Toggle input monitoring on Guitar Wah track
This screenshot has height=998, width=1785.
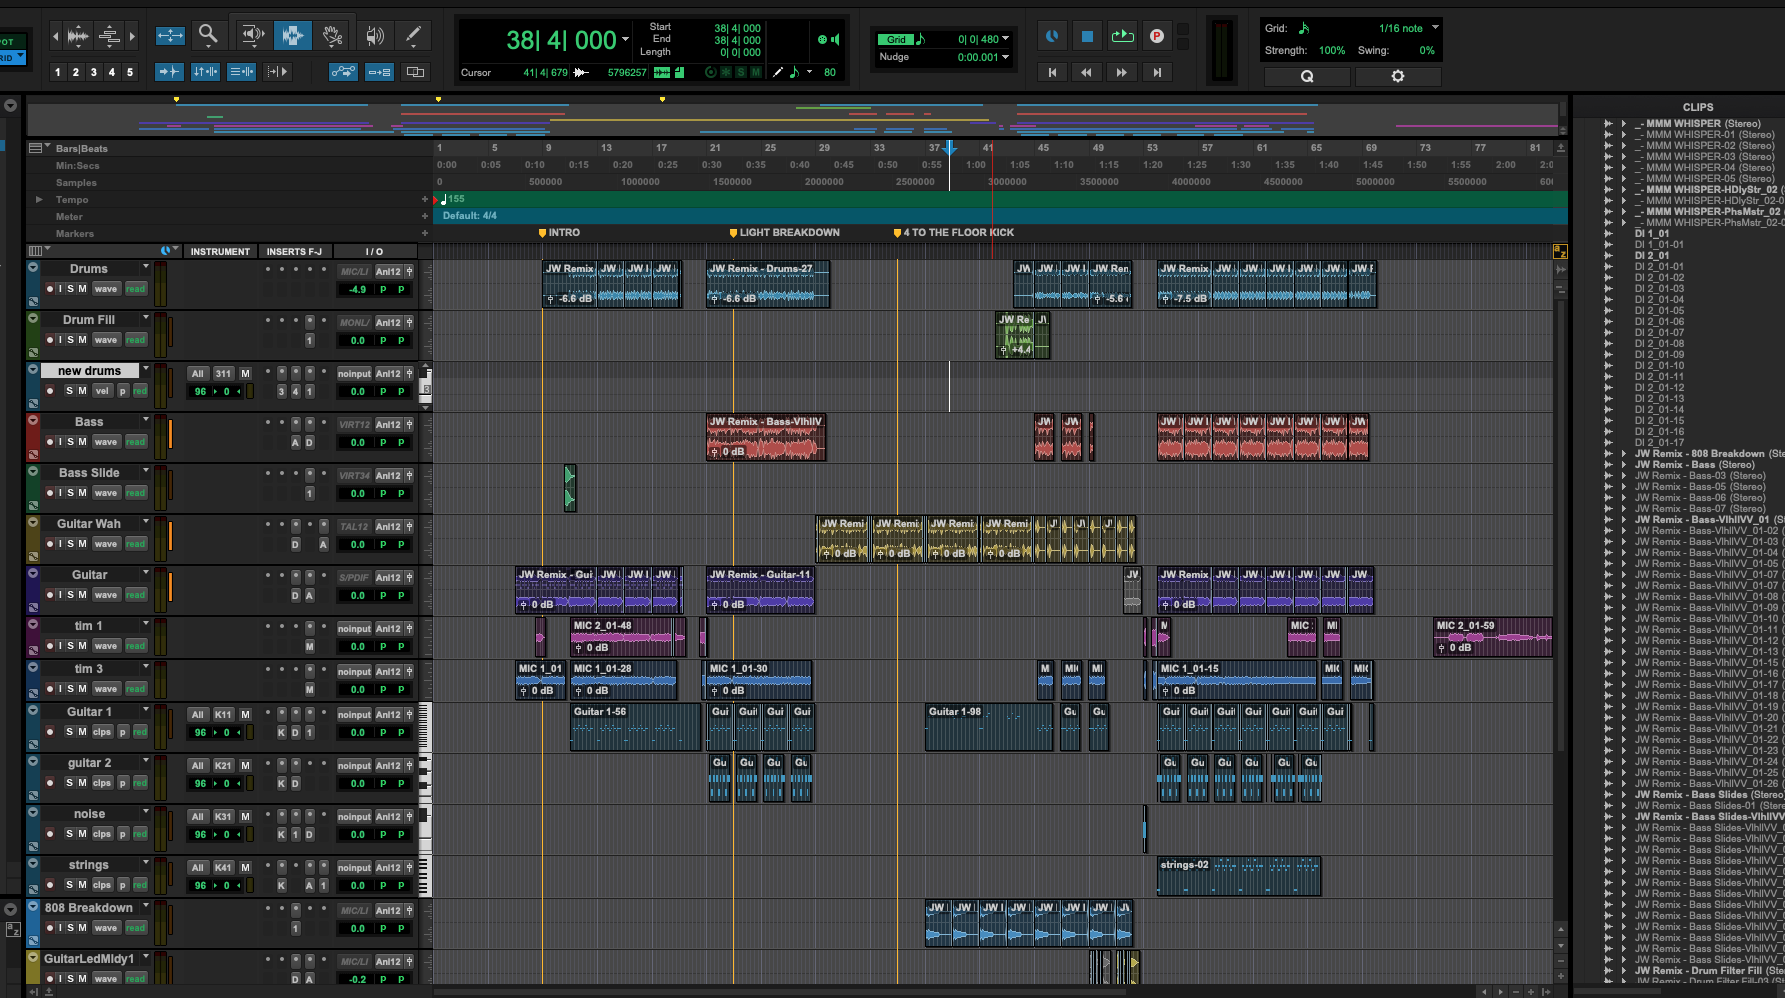59,544
